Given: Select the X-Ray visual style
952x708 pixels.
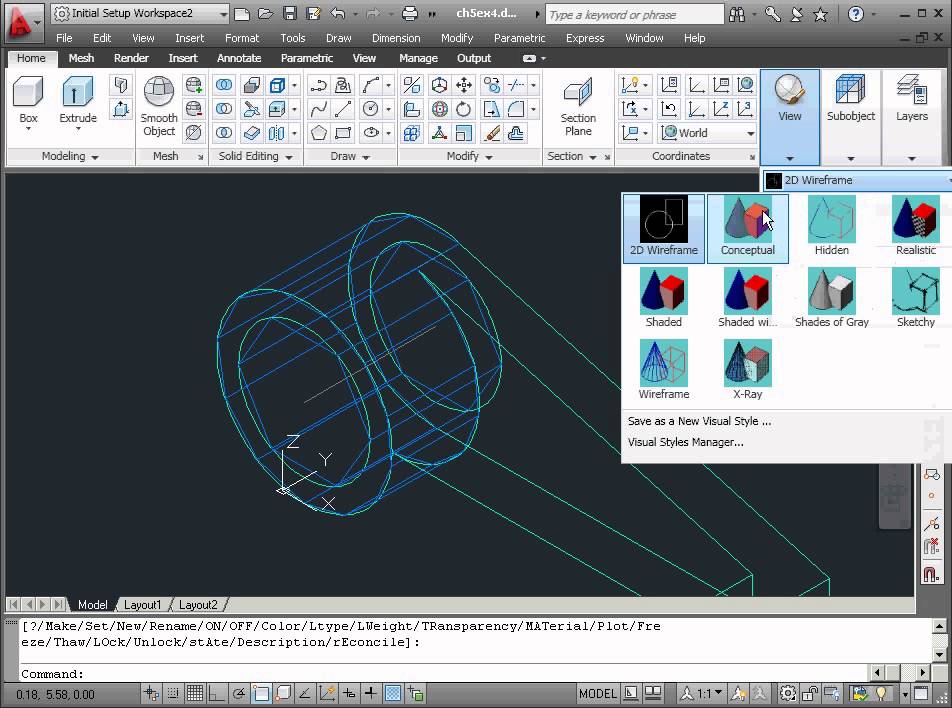Looking at the screenshot, I should click(747, 370).
